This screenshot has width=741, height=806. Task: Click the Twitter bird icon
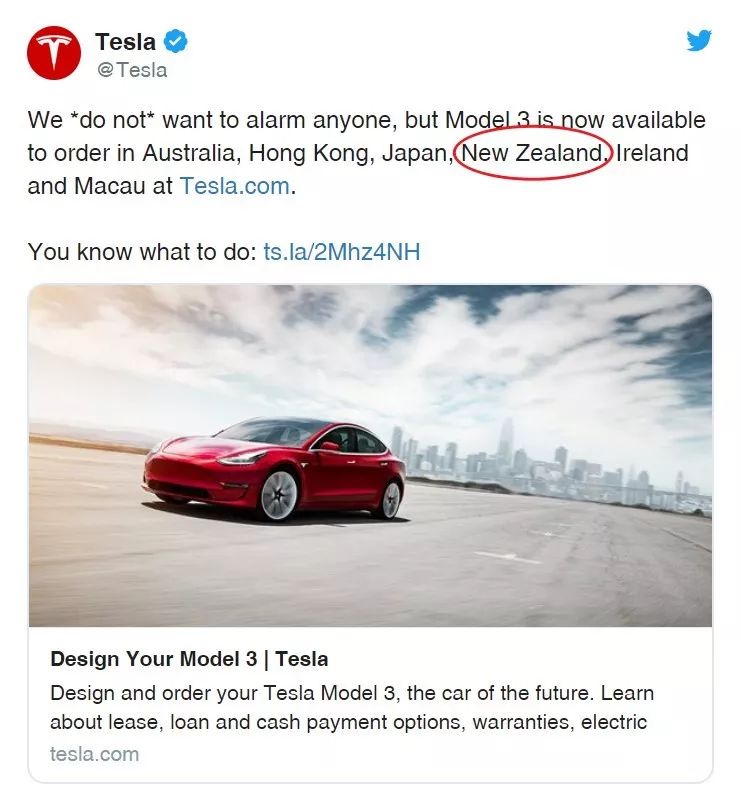699,41
